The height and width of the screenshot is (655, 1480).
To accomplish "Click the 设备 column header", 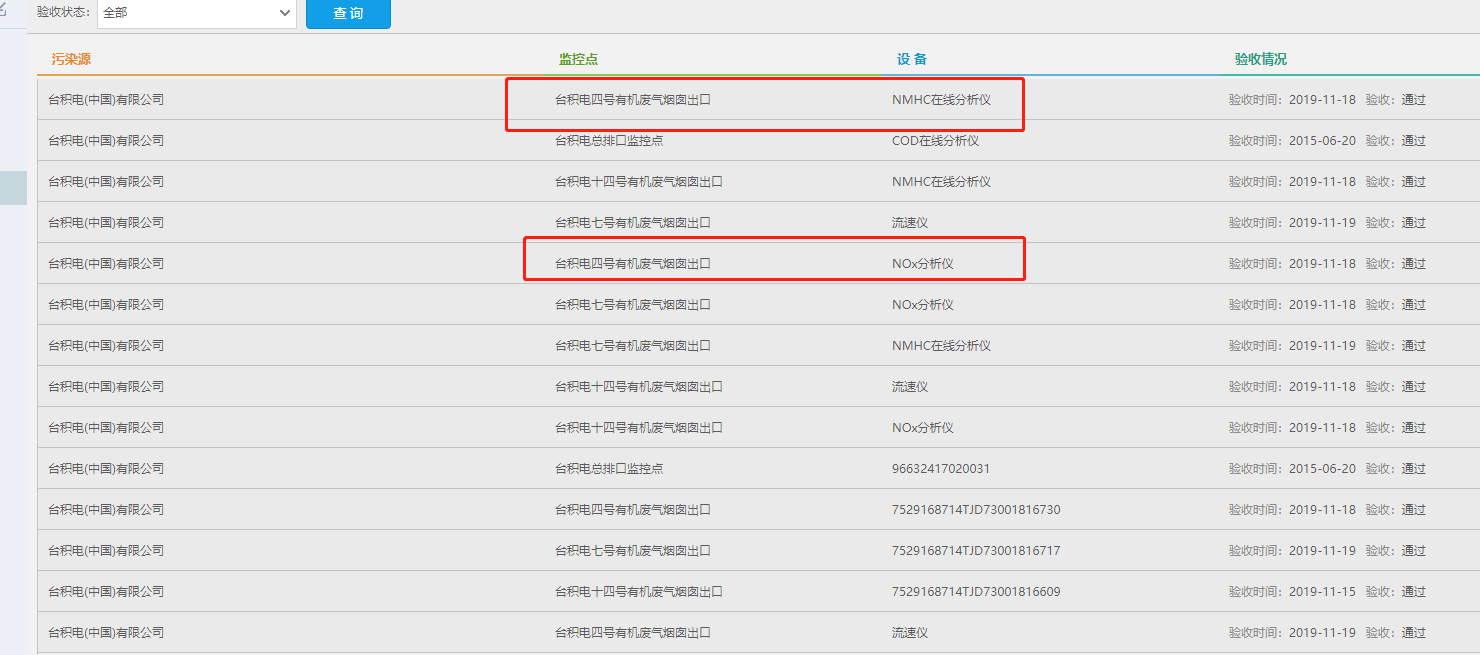I will [912, 59].
